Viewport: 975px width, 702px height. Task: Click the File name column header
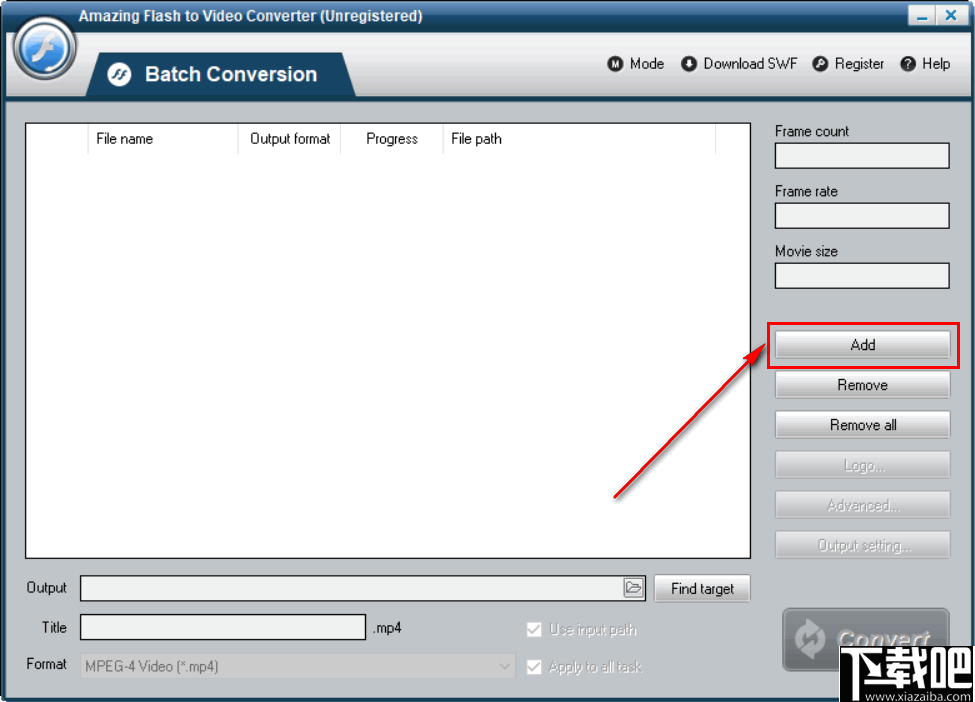[x=124, y=139]
